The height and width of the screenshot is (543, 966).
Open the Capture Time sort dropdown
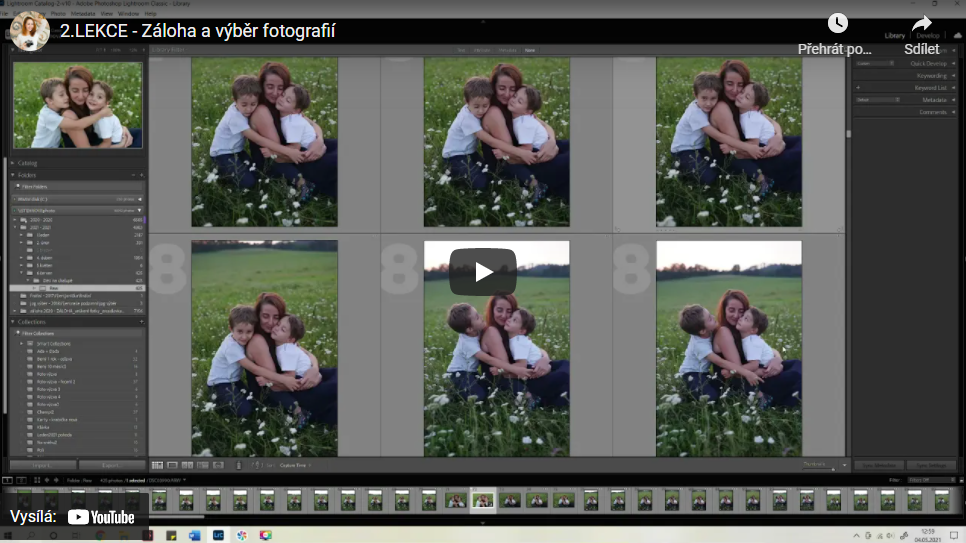296,465
